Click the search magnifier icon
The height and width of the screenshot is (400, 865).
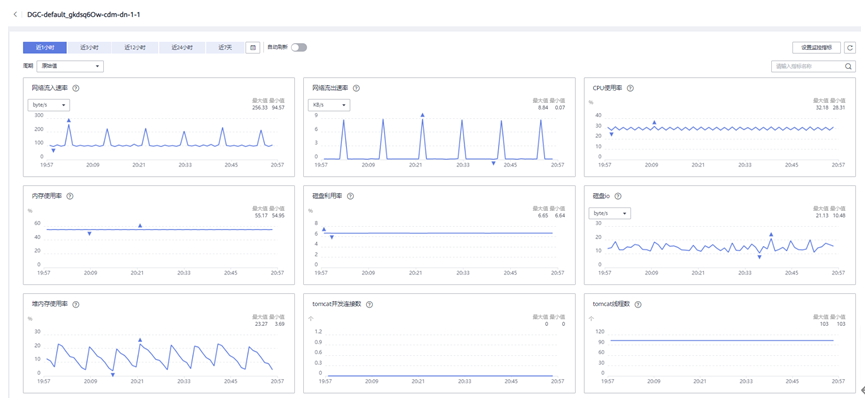(x=848, y=67)
